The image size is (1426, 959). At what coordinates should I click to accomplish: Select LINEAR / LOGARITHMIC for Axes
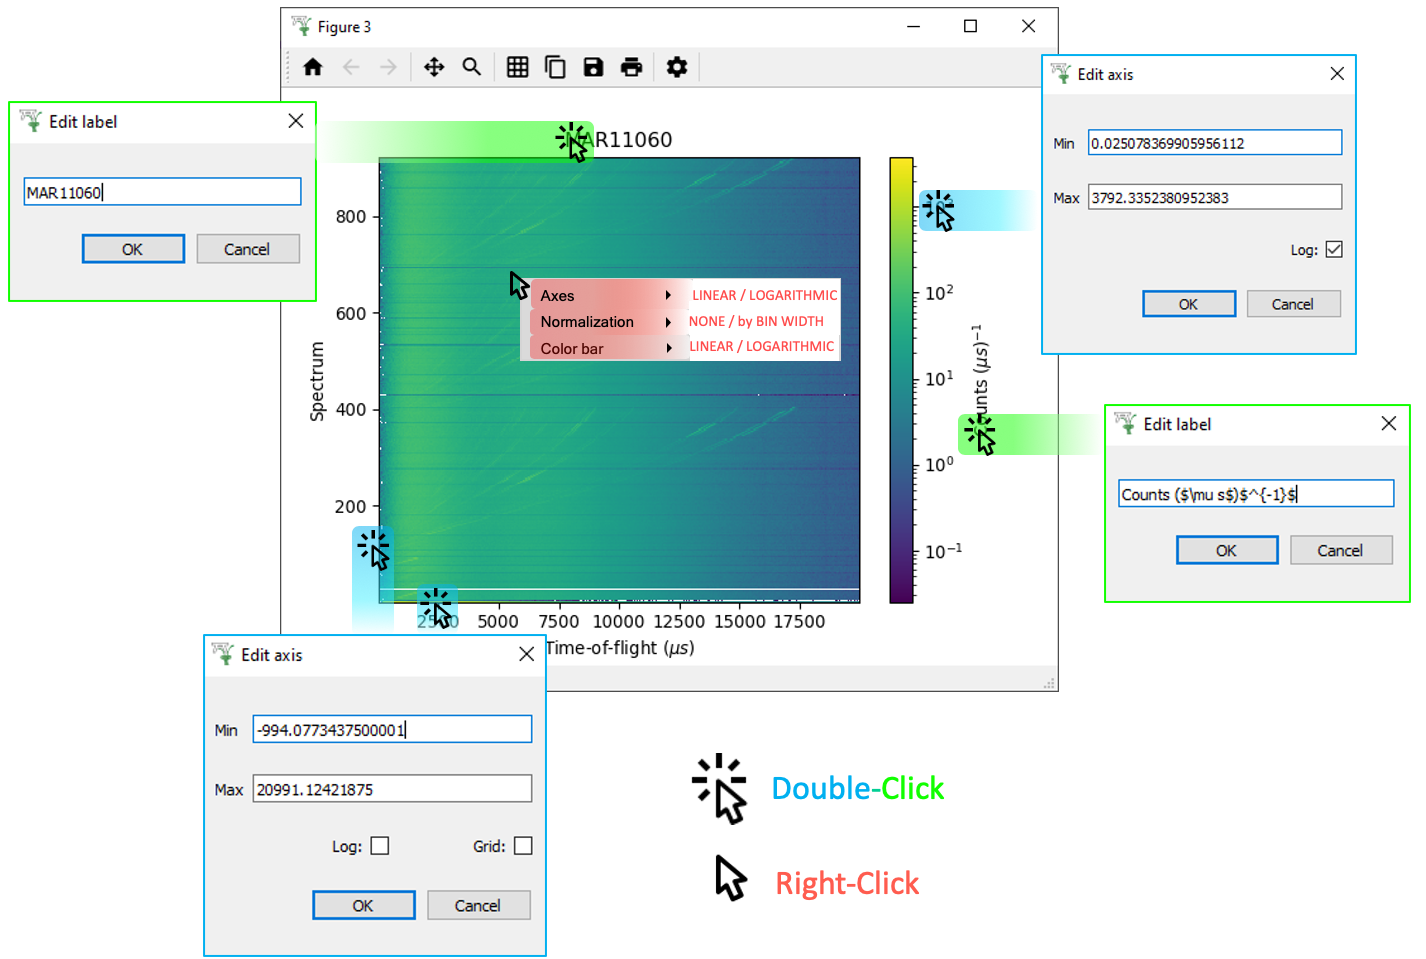coord(764,295)
